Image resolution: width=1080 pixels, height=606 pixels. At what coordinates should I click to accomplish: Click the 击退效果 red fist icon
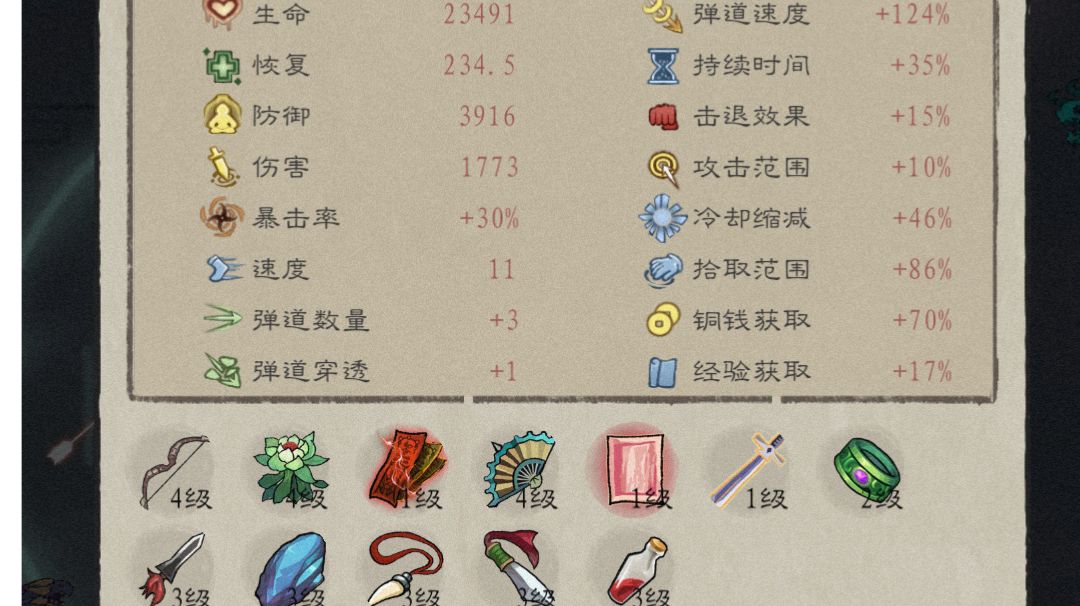point(663,116)
